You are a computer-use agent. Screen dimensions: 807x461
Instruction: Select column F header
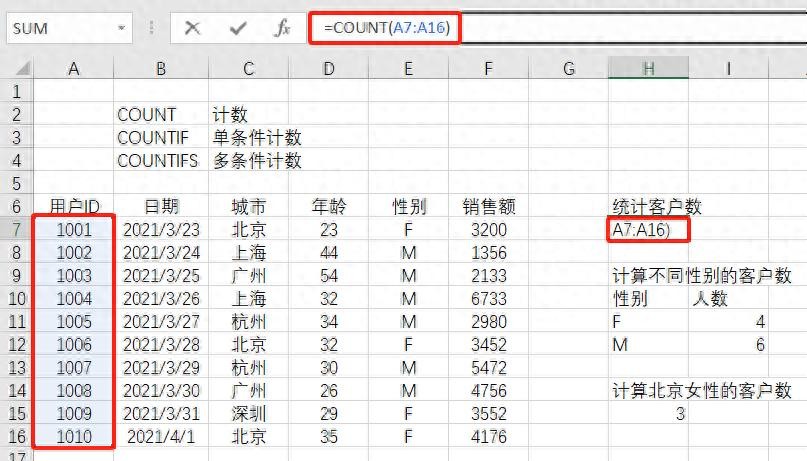488,68
